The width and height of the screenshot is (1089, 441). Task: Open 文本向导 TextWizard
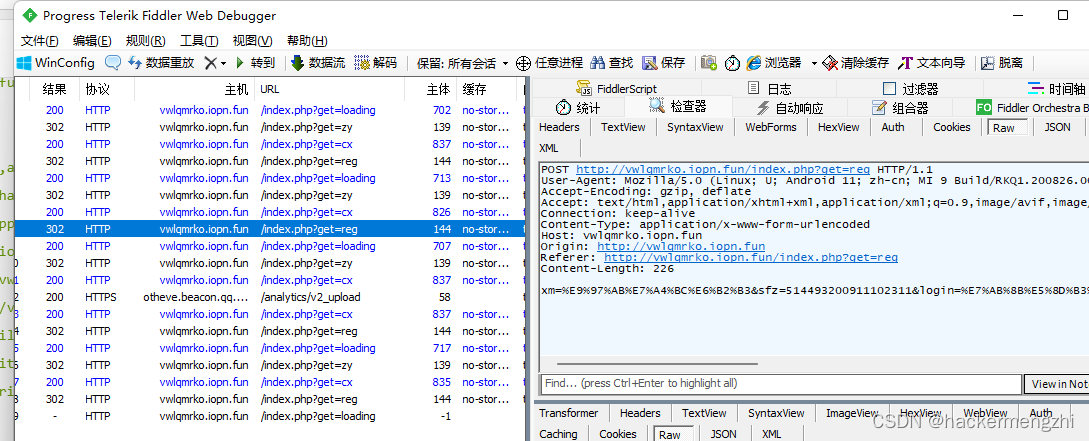point(931,63)
